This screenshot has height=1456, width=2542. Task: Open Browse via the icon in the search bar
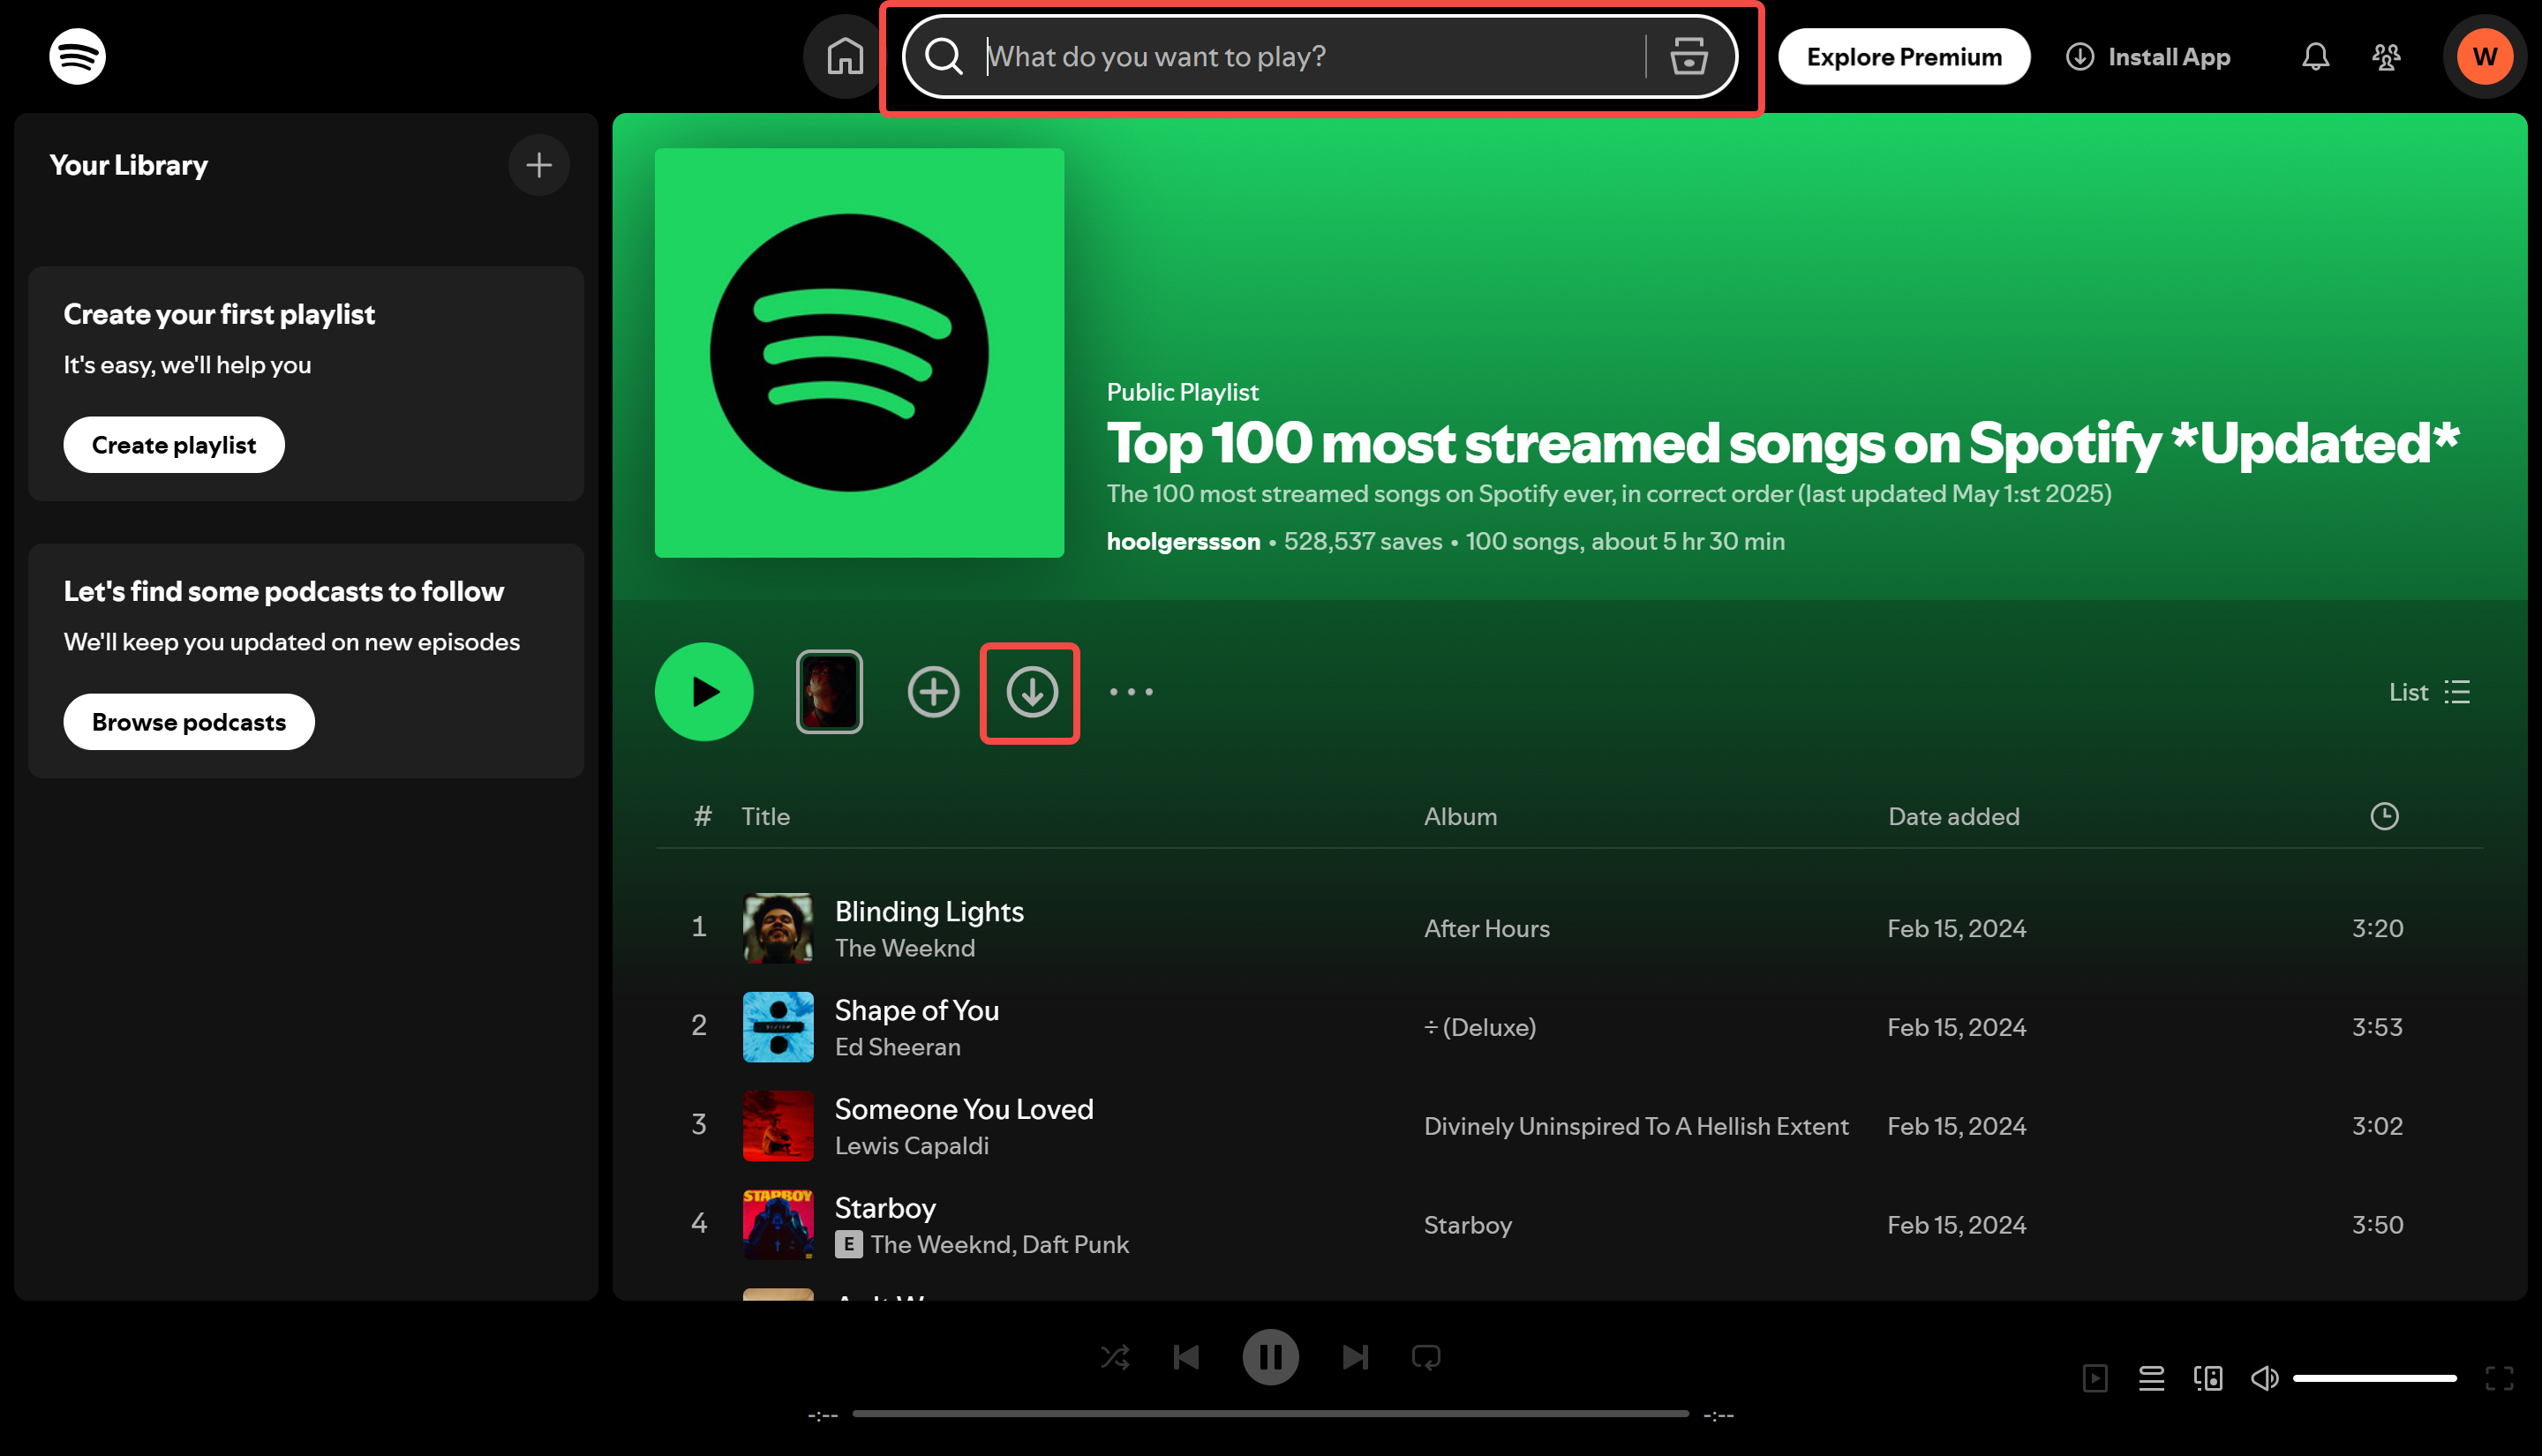click(x=1689, y=56)
